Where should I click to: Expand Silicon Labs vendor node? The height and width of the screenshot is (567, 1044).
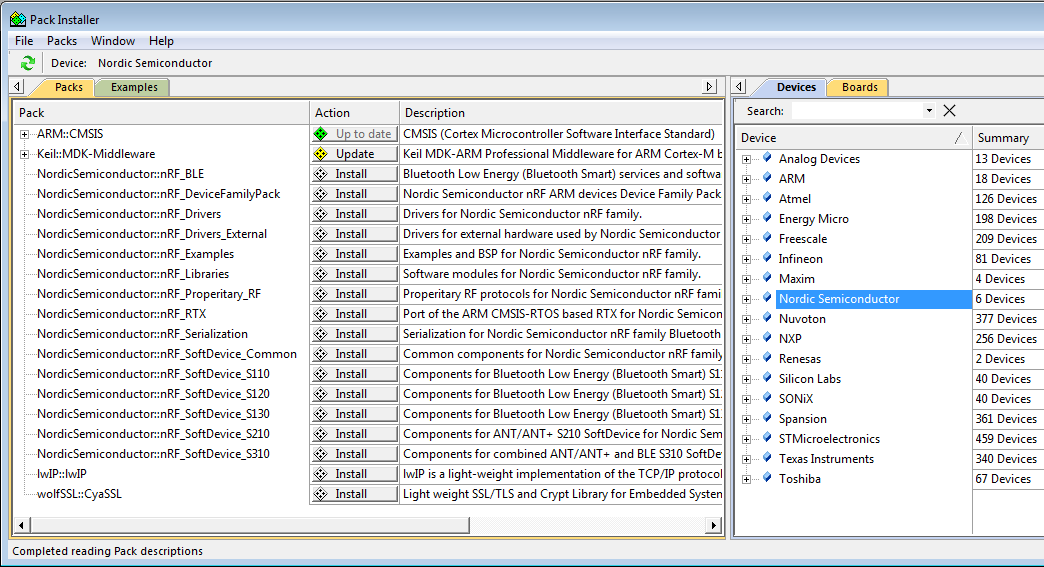[x=746, y=379]
